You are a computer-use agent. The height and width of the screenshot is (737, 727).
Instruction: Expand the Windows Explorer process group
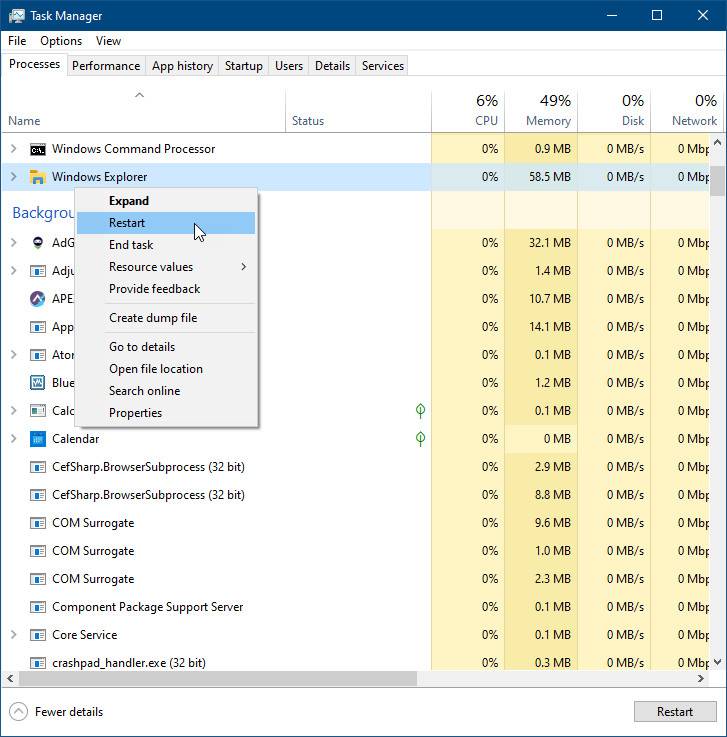[14, 177]
